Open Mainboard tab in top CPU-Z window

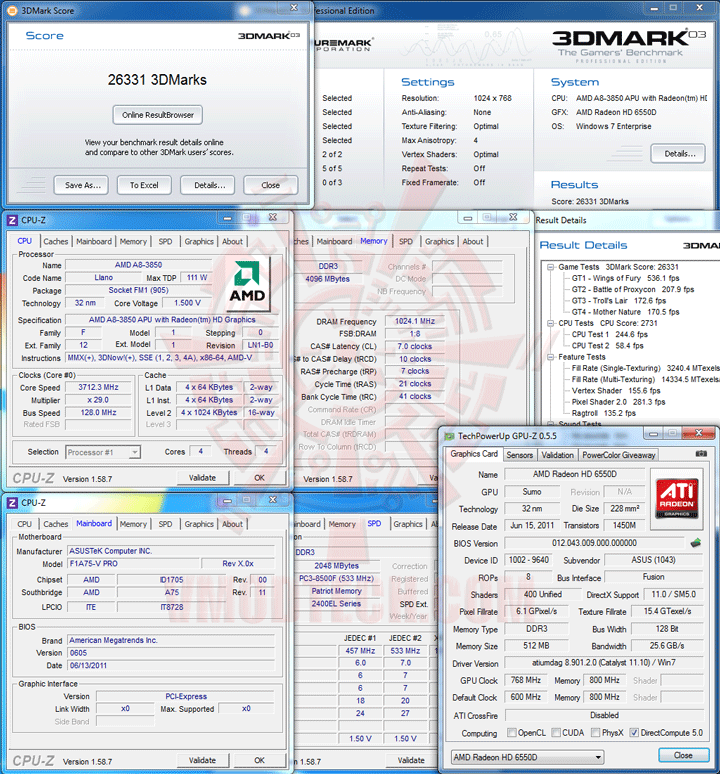pyautogui.click(x=94, y=241)
